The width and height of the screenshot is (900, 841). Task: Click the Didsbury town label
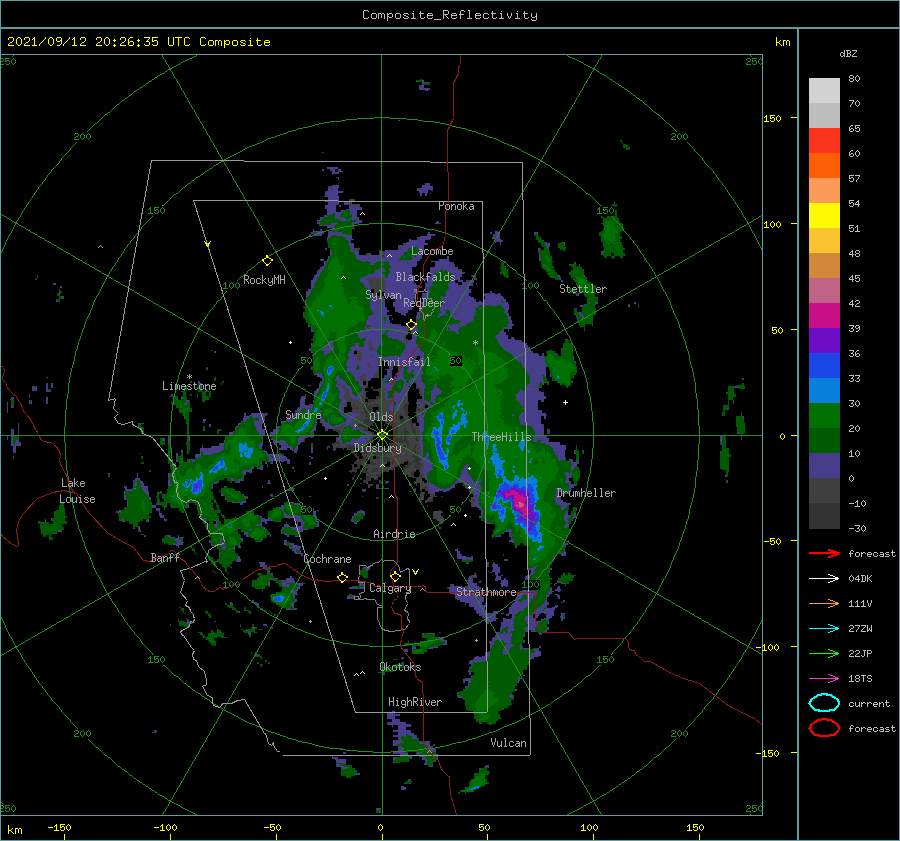[x=377, y=448]
